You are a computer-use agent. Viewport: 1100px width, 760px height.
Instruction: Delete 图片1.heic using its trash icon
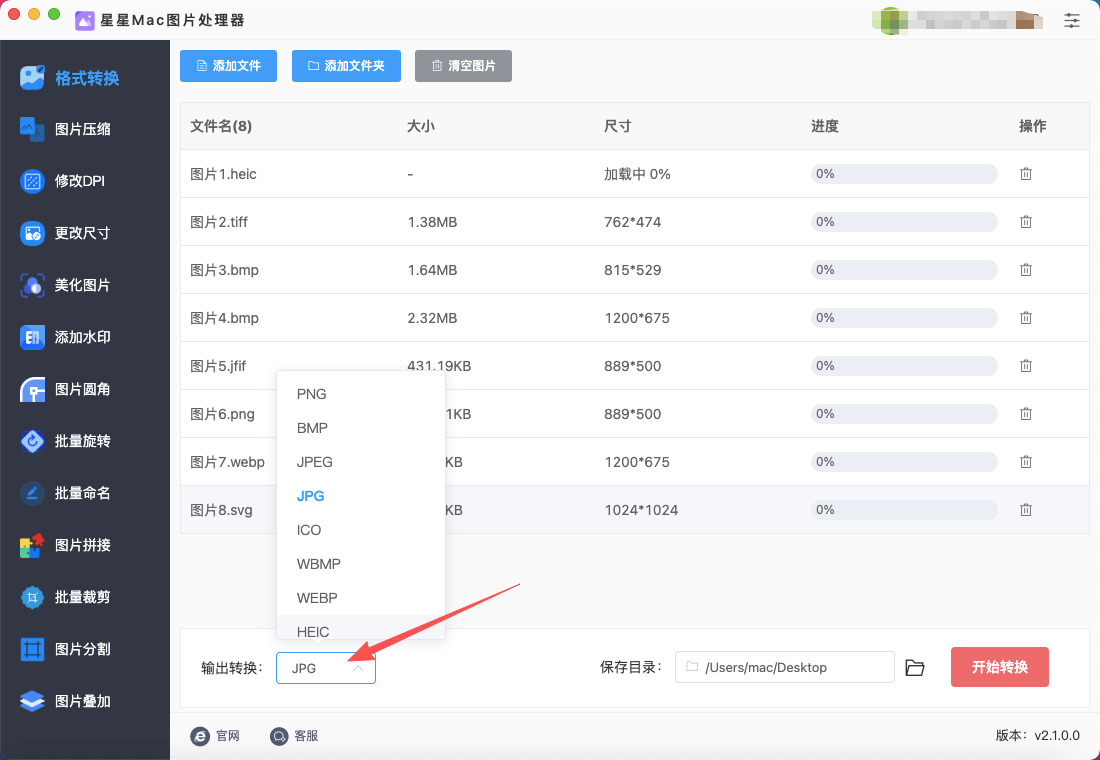point(1026,173)
